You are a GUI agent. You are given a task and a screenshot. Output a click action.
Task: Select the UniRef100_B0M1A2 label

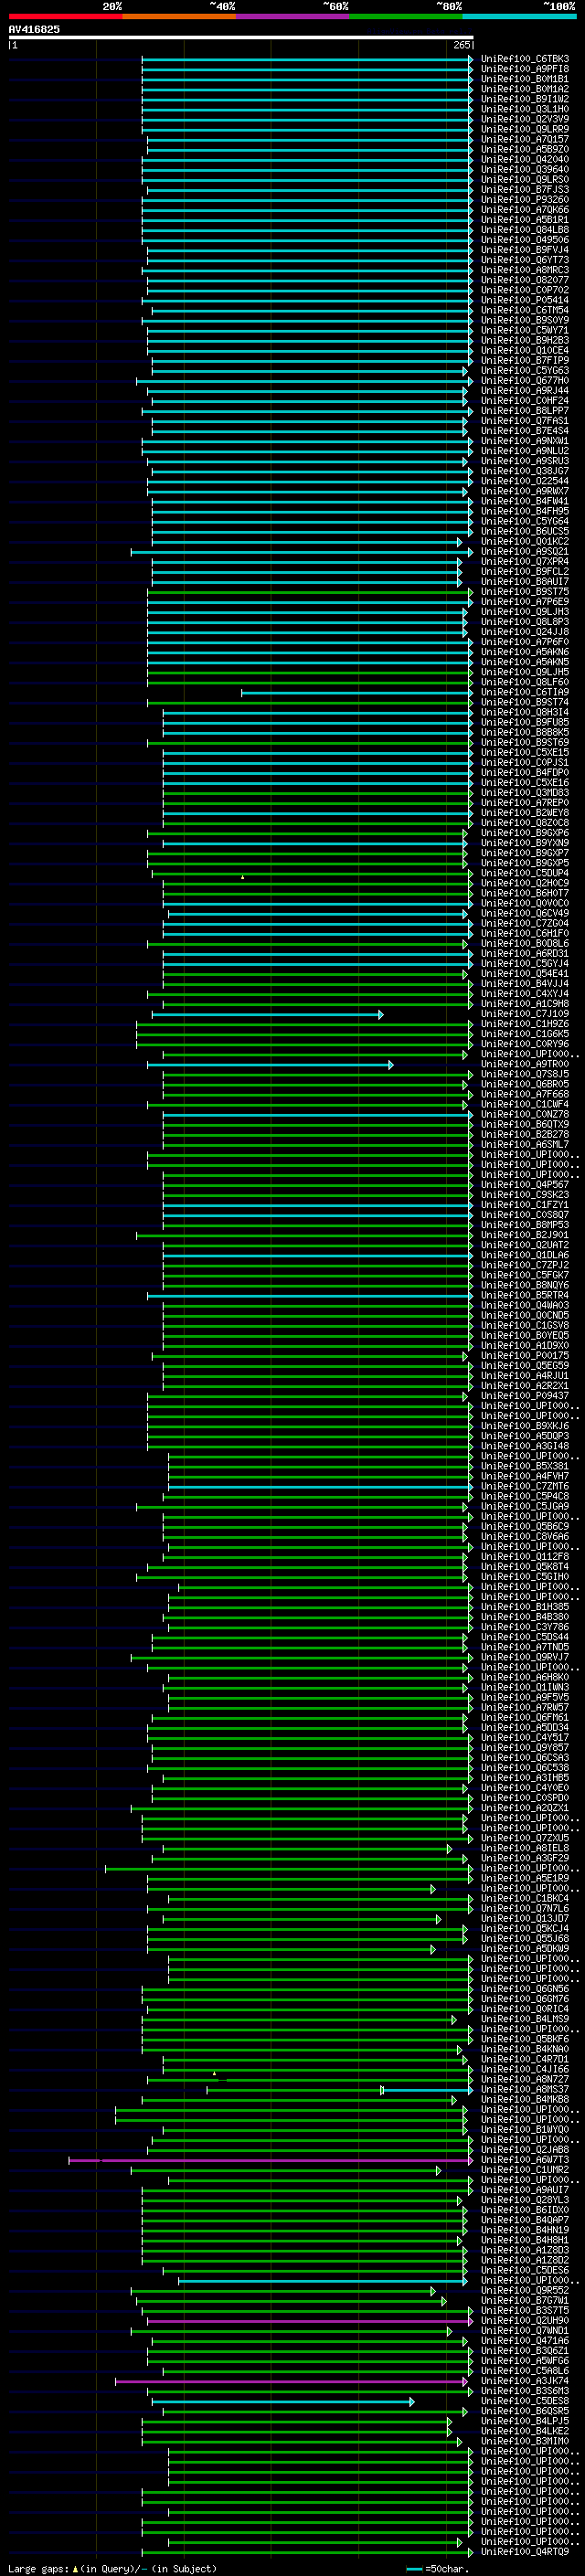(x=525, y=89)
